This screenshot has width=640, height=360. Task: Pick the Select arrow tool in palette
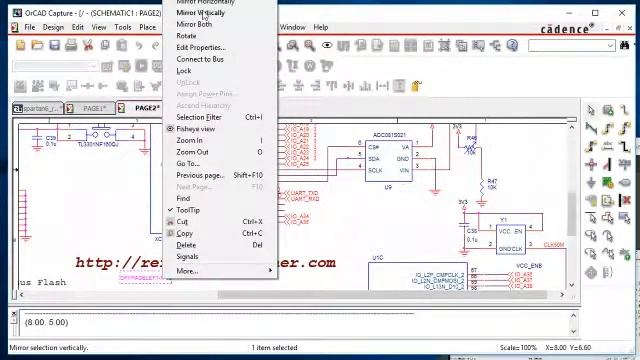click(591, 110)
